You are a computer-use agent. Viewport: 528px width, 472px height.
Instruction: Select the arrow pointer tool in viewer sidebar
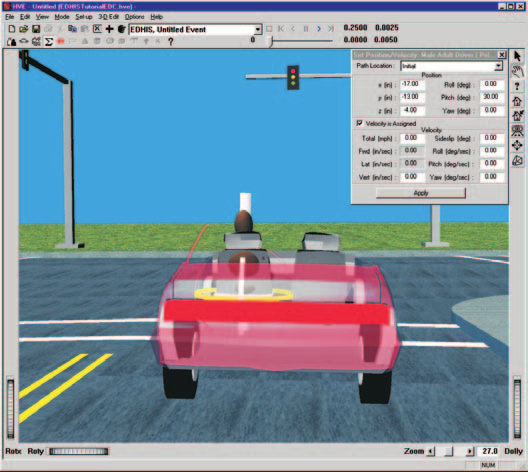(x=517, y=56)
